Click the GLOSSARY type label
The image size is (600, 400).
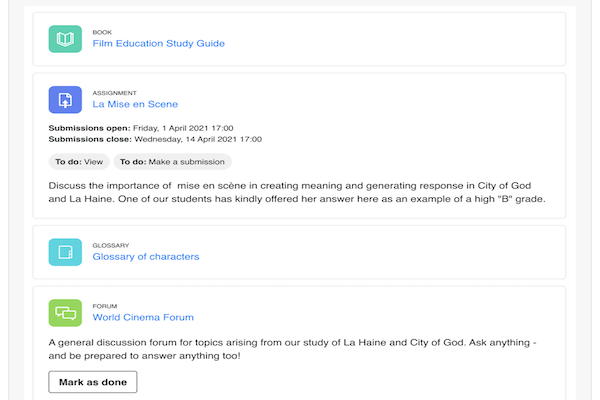click(x=111, y=245)
